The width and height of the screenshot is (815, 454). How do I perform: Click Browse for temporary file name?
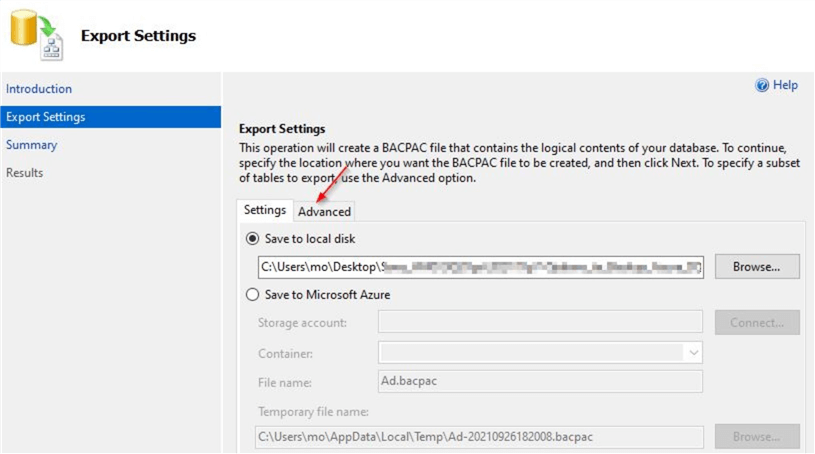coord(756,437)
